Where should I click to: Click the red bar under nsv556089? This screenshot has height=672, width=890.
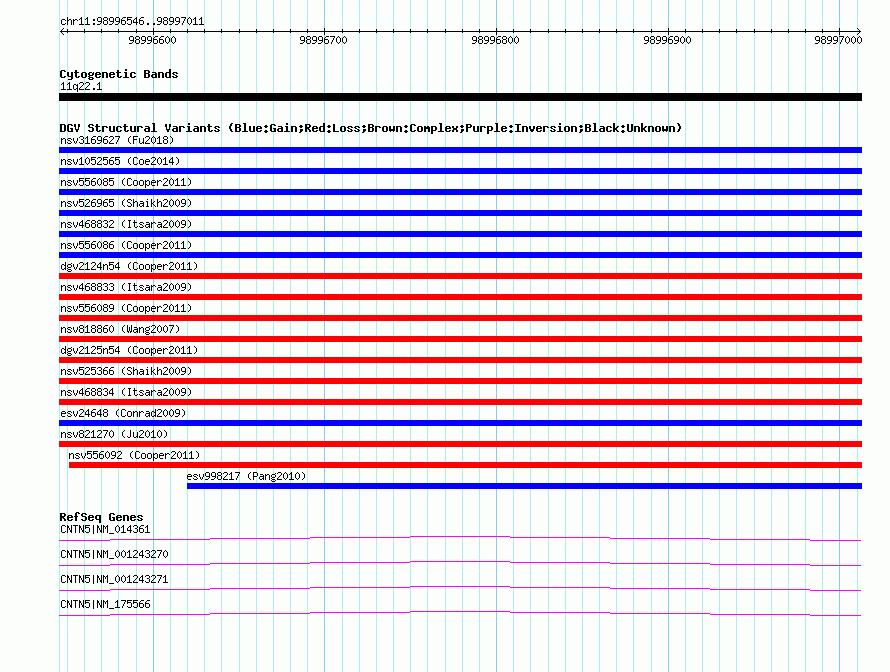point(460,318)
